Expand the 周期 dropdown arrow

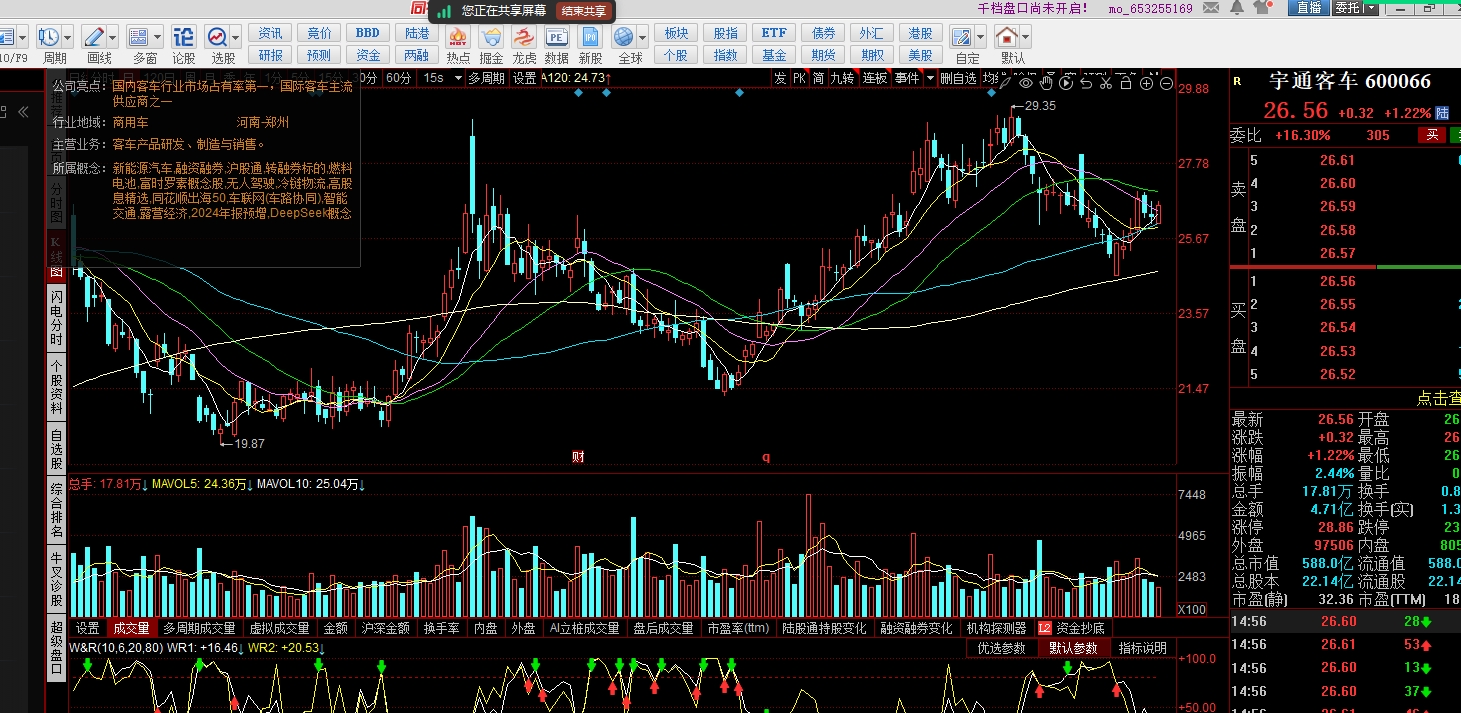(x=68, y=38)
